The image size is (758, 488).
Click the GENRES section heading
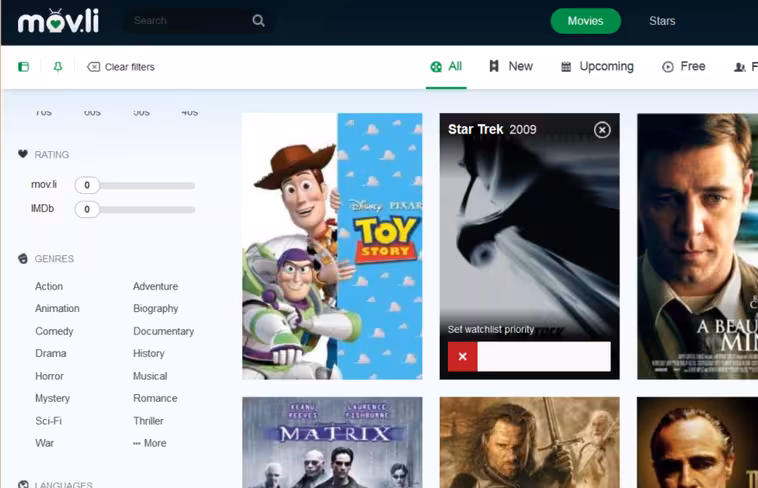point(54,259)
